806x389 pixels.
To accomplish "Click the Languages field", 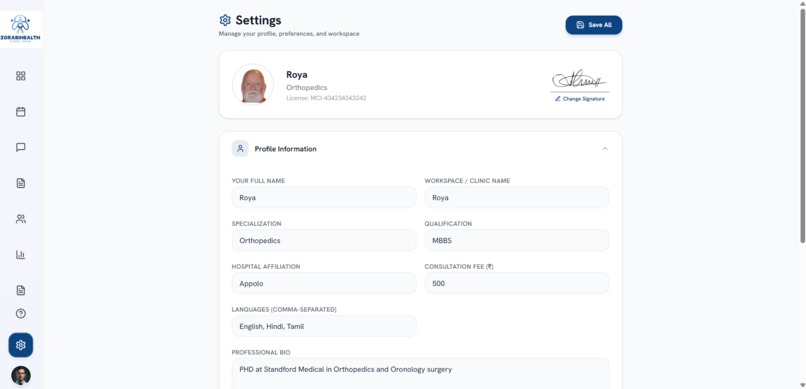I will pyautogui.click(x=324, y=326).
